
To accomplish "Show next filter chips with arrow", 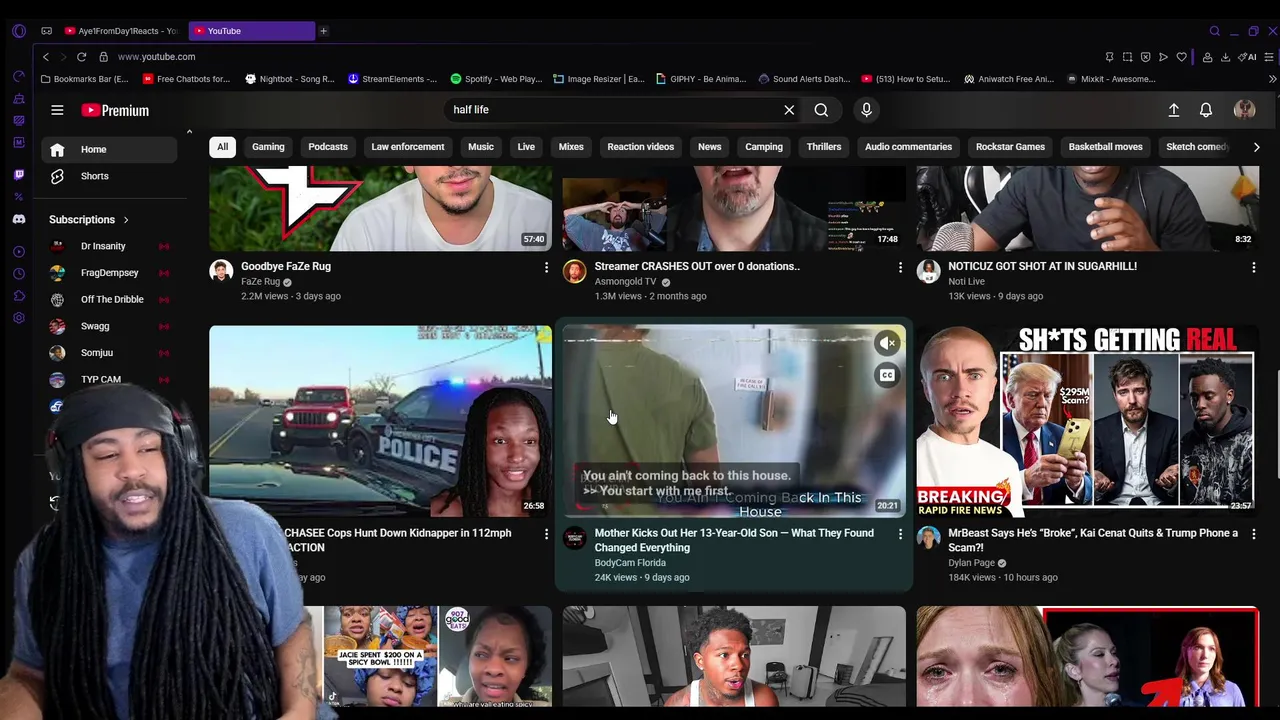I will (1256, 147).
